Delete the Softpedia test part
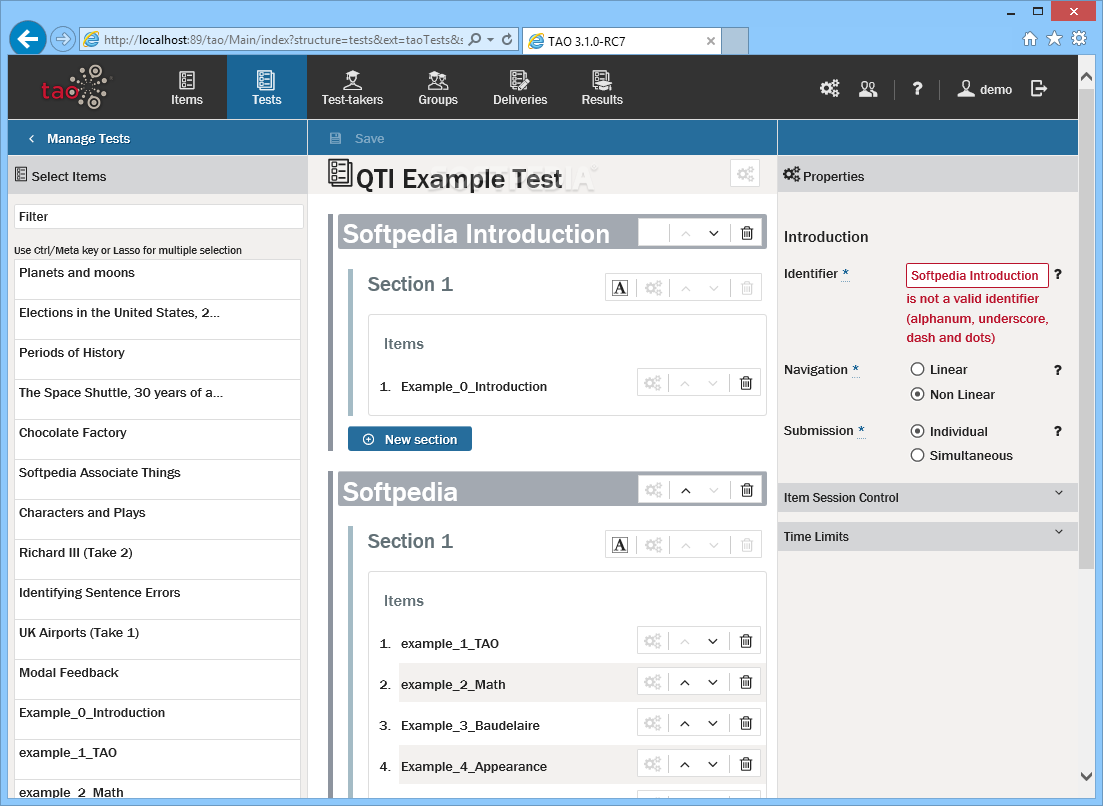 (x=747, y=490)
